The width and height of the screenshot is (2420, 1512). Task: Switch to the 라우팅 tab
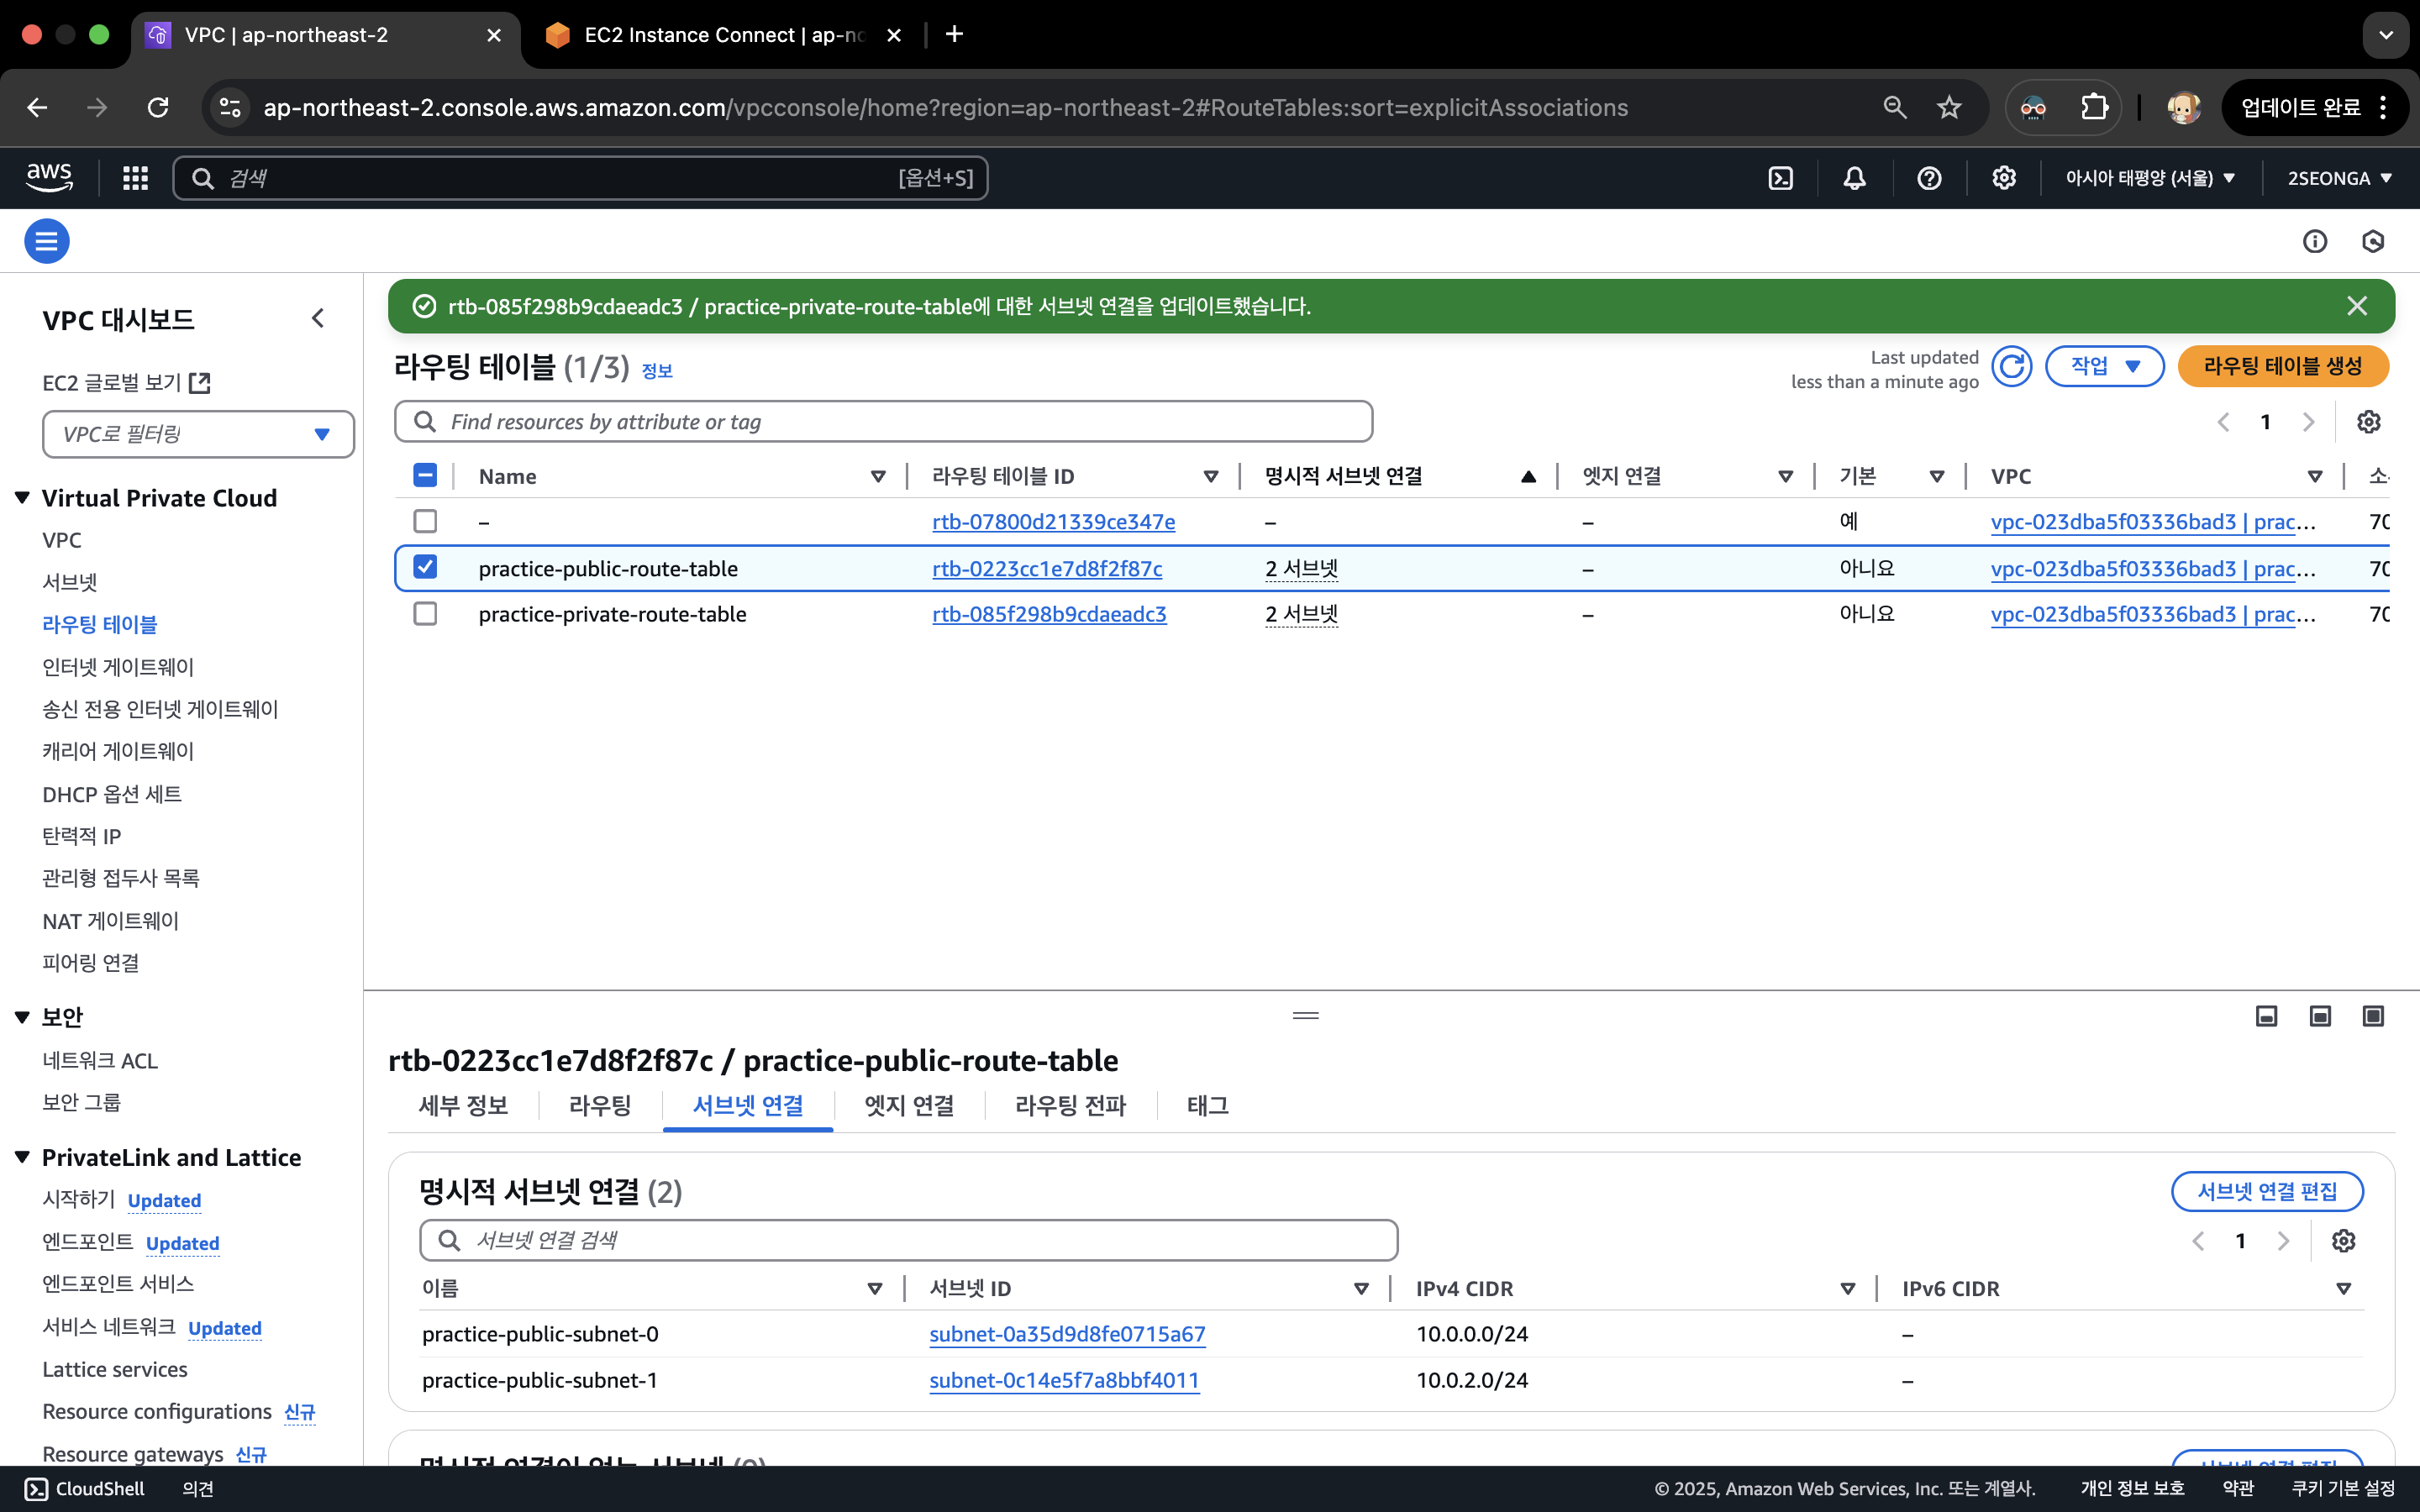pyautogui.click(x=599, y=1105)
